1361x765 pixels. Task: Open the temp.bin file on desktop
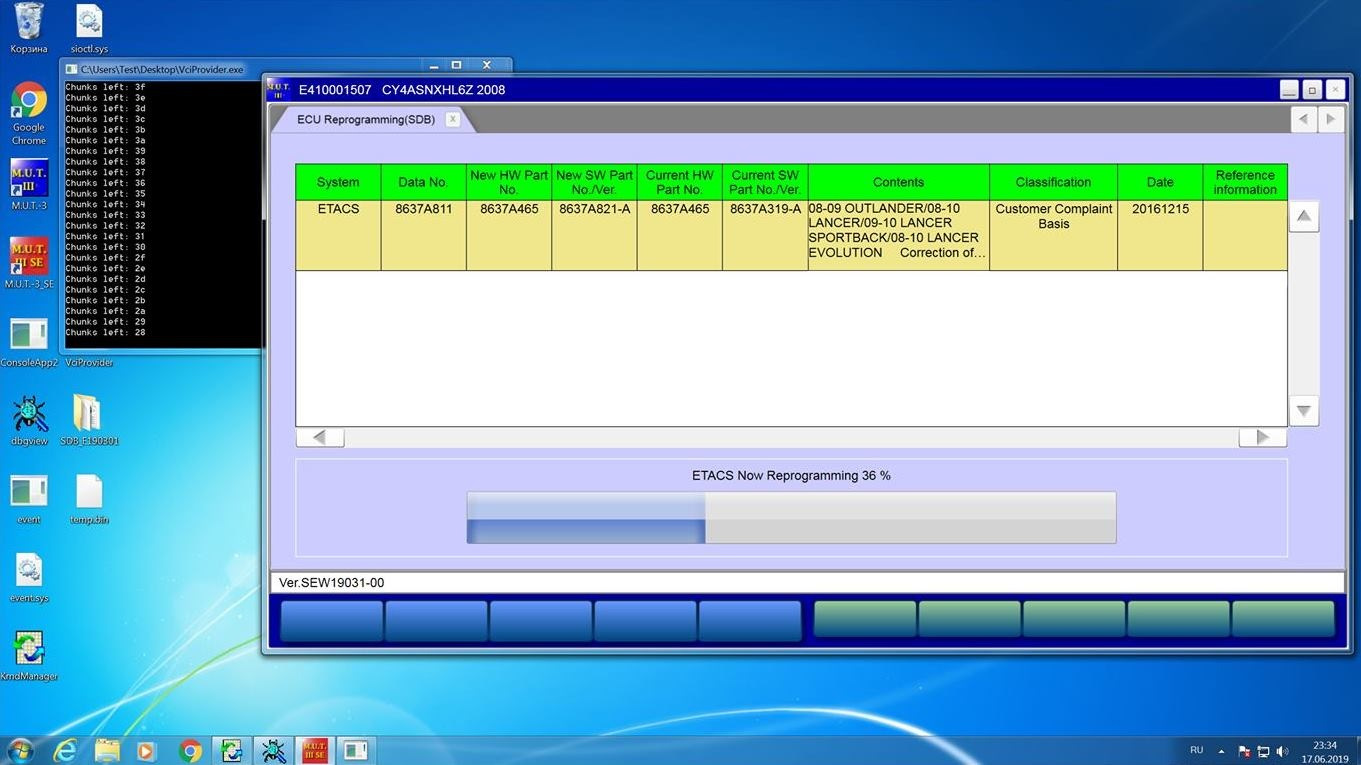pos(89,499)
